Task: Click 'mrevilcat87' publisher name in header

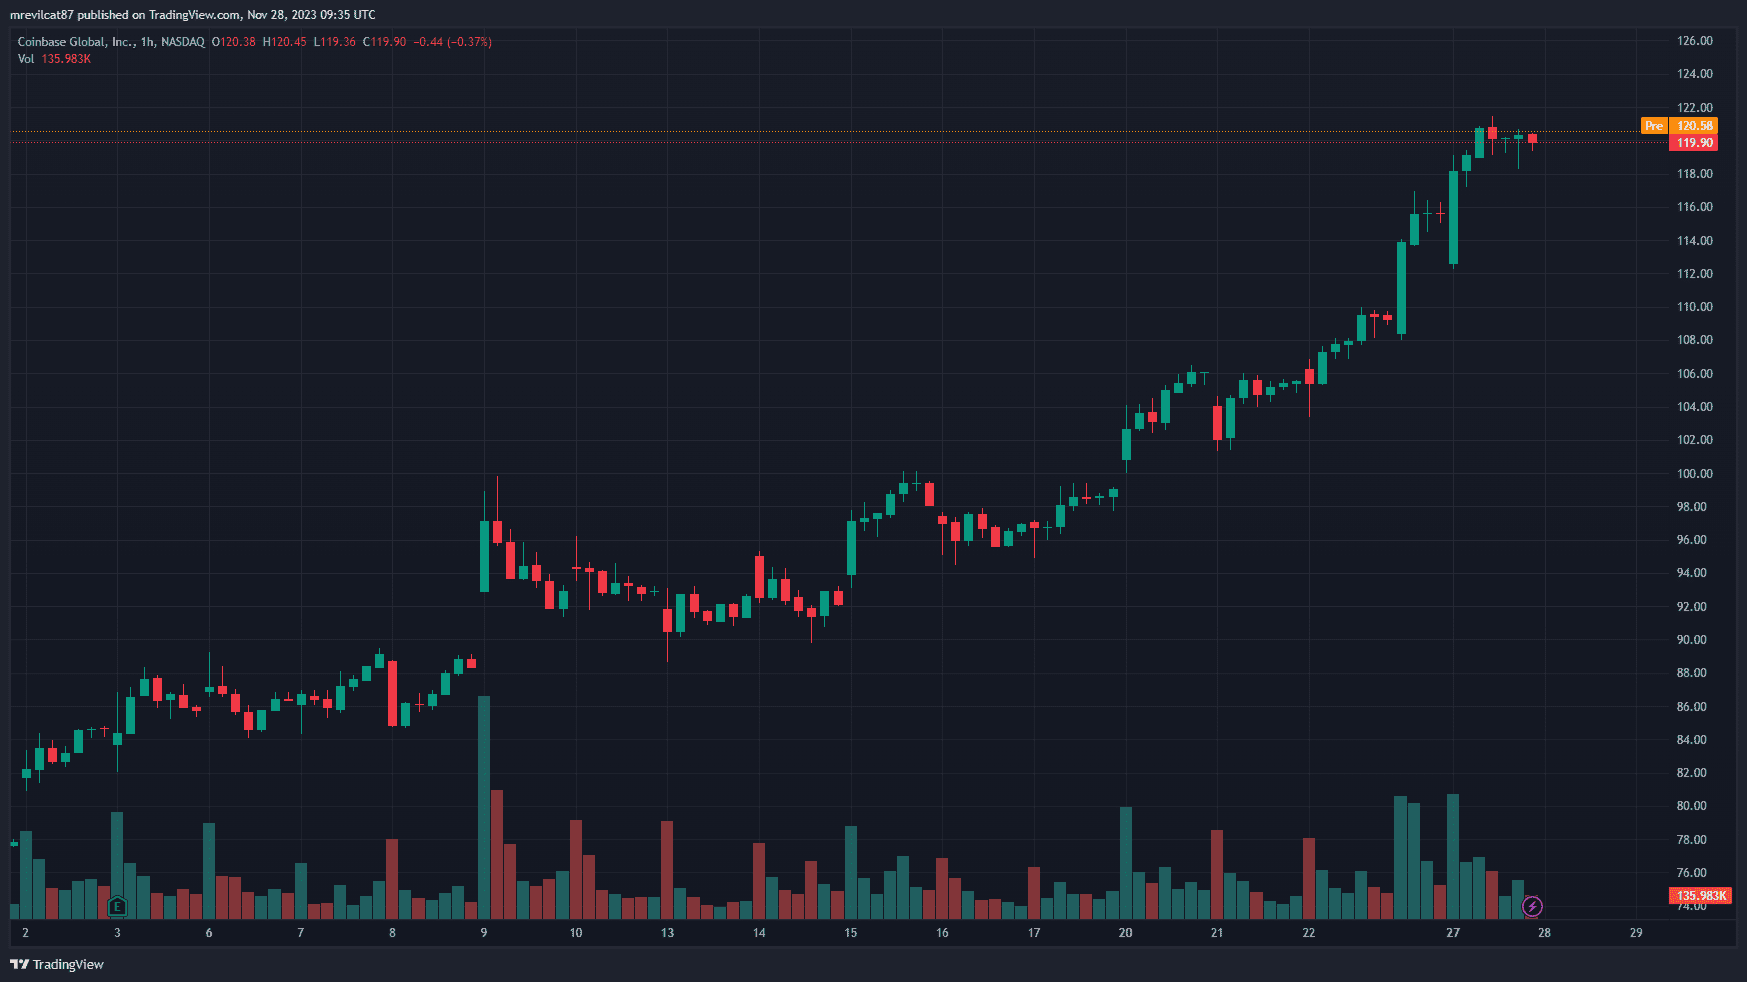Action: click(x=42, y=15)
